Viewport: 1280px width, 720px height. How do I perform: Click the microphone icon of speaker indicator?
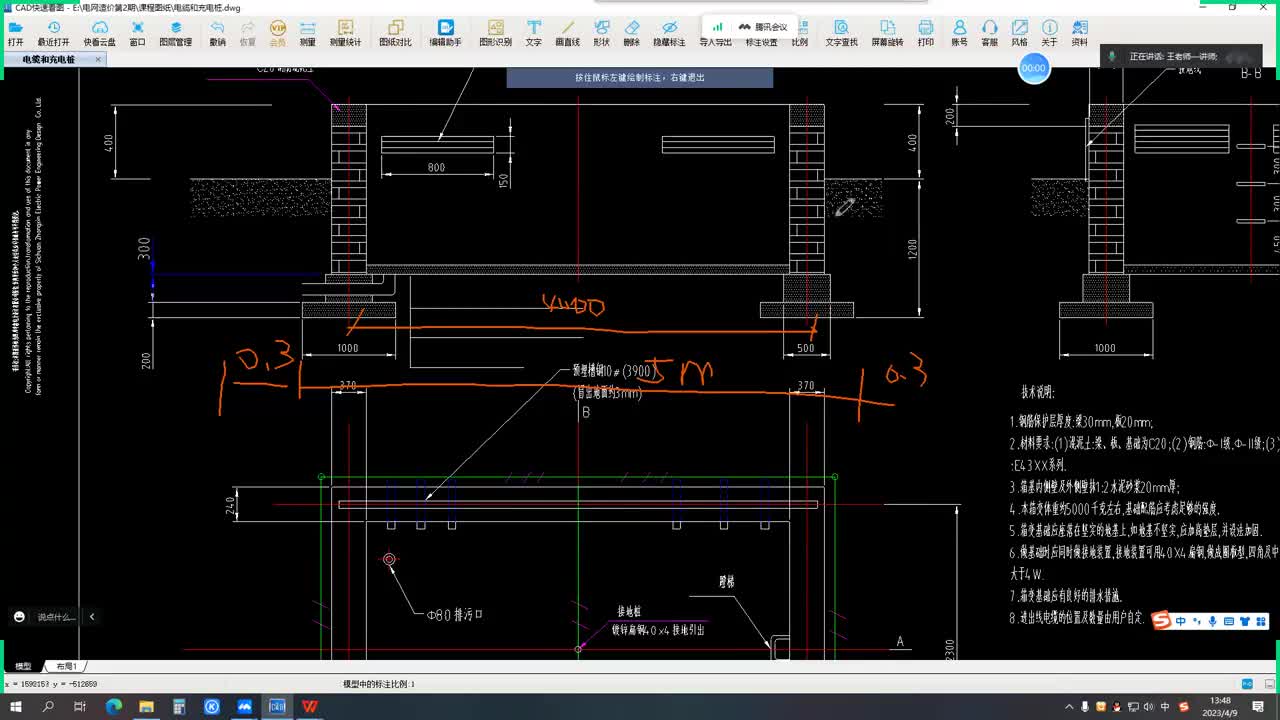click(1112, 57)
